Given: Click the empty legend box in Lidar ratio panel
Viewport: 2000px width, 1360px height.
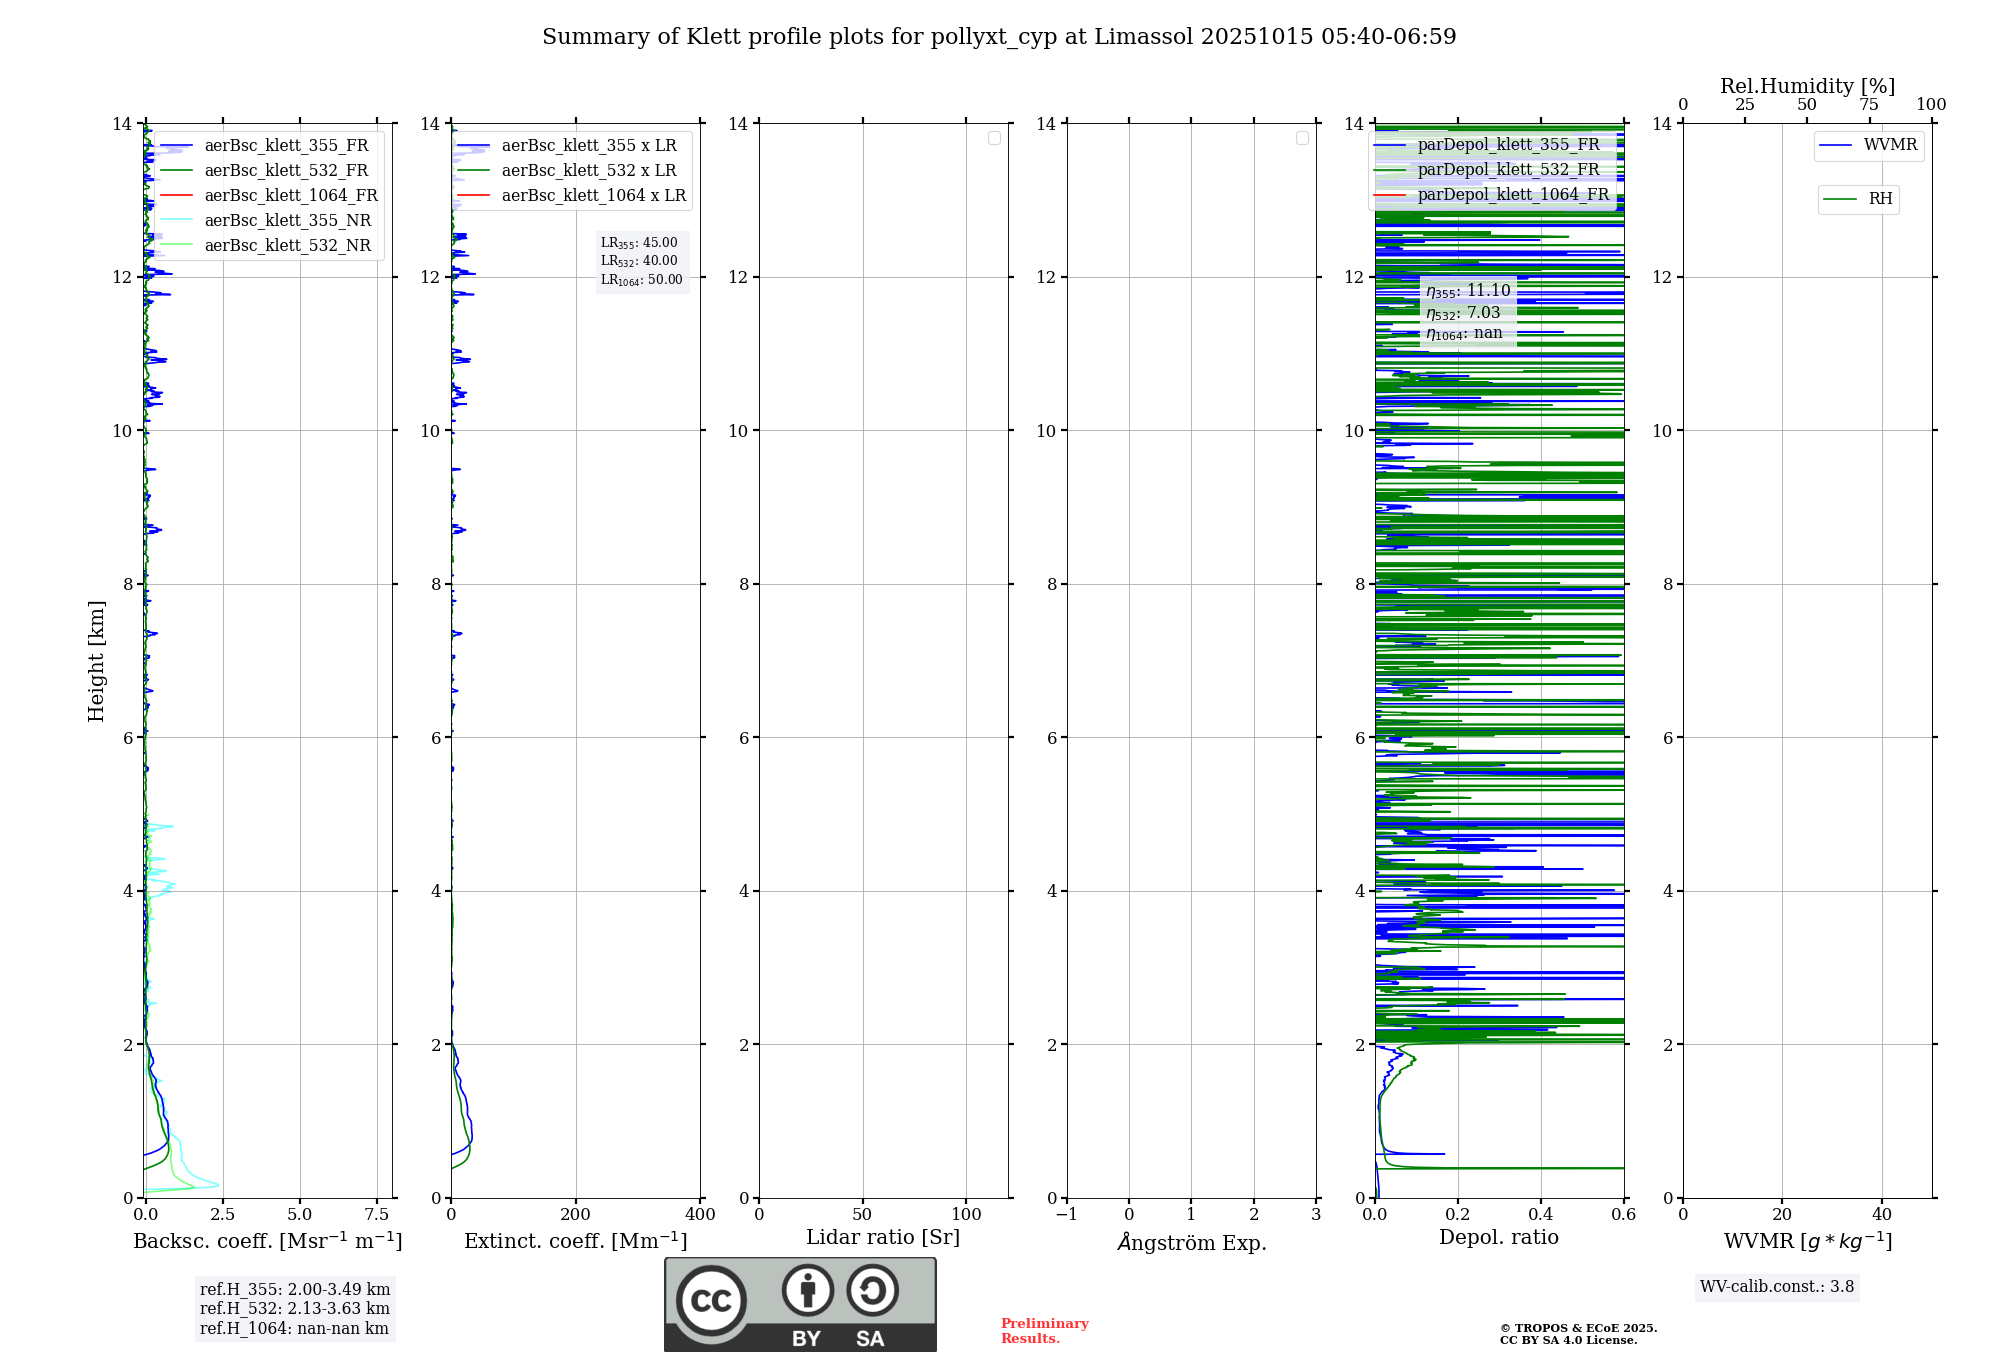Looking at the screenshot, I should click(994, 138).
